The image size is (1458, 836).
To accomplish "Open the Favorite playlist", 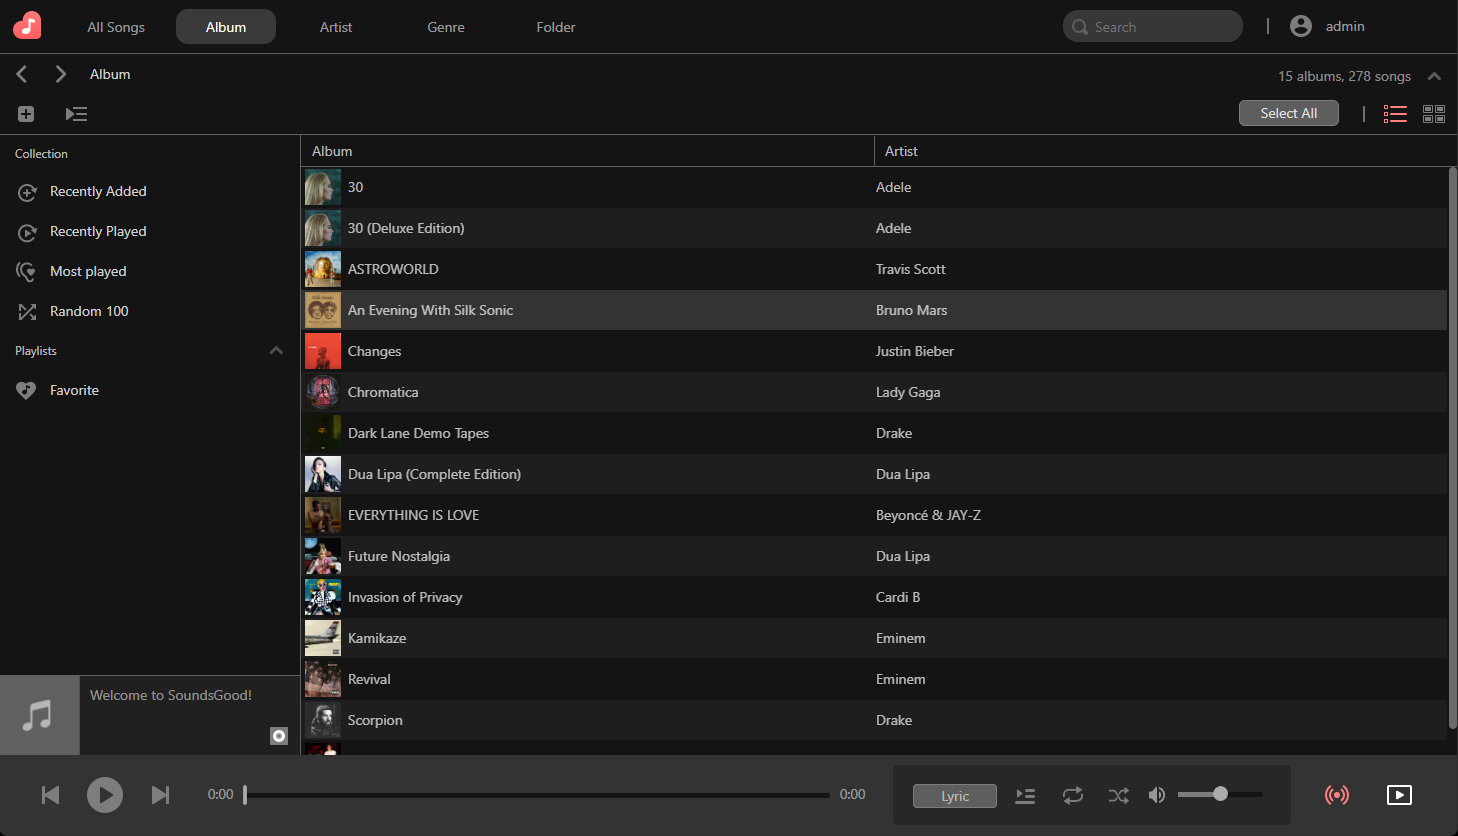I will pos(74,390).
